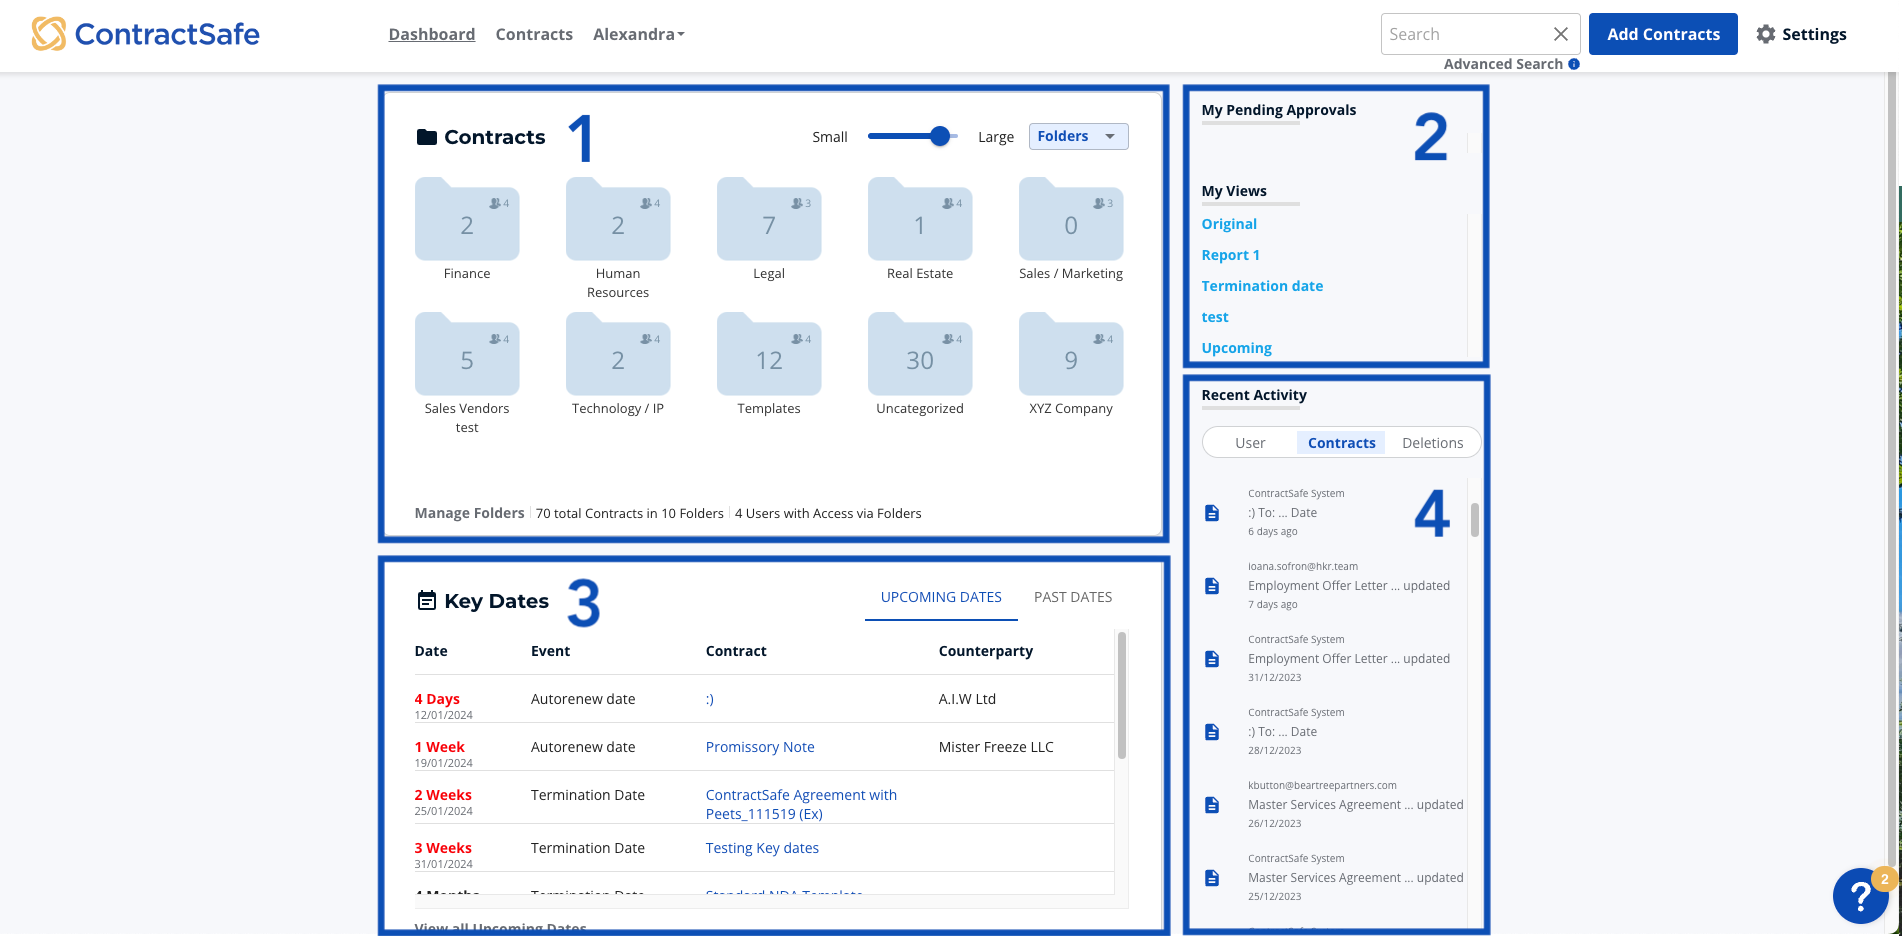Image resolution: width=1902 pixels, height=936 pixels.
Task: Open the Human Resources folder
Action: (x=617, y=219)
